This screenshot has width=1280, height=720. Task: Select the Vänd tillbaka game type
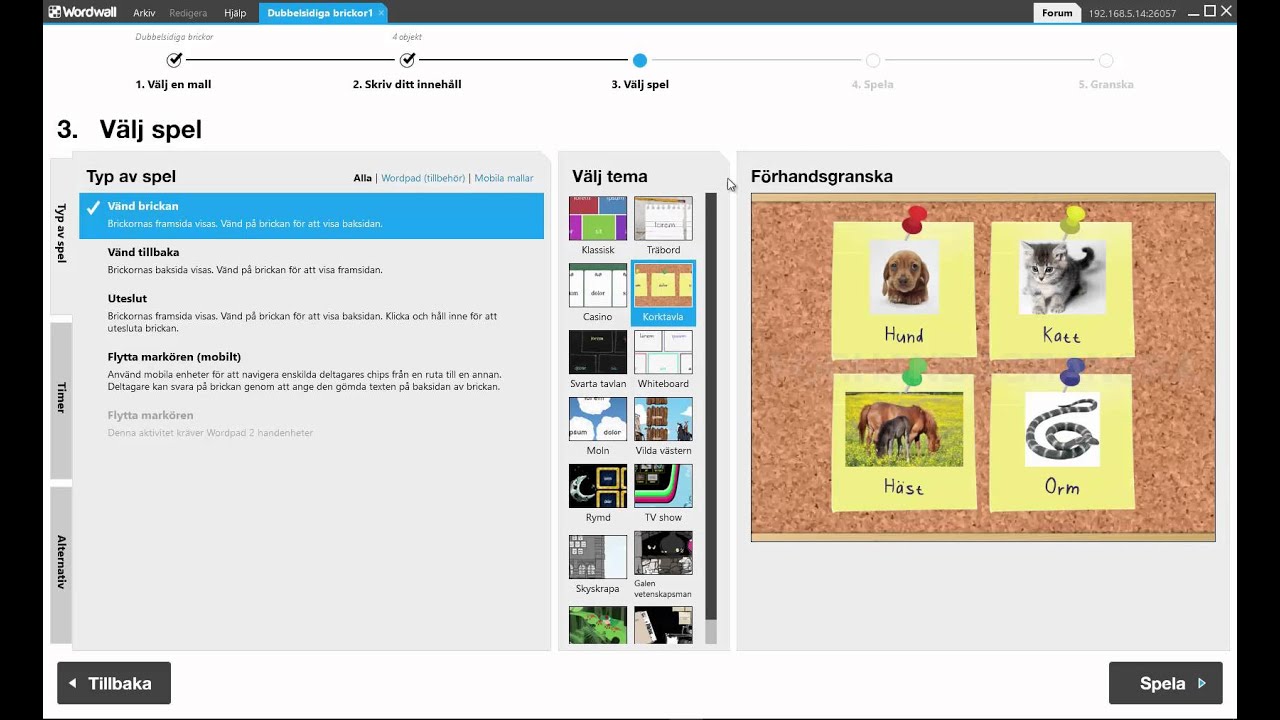[x=312, y=261]
